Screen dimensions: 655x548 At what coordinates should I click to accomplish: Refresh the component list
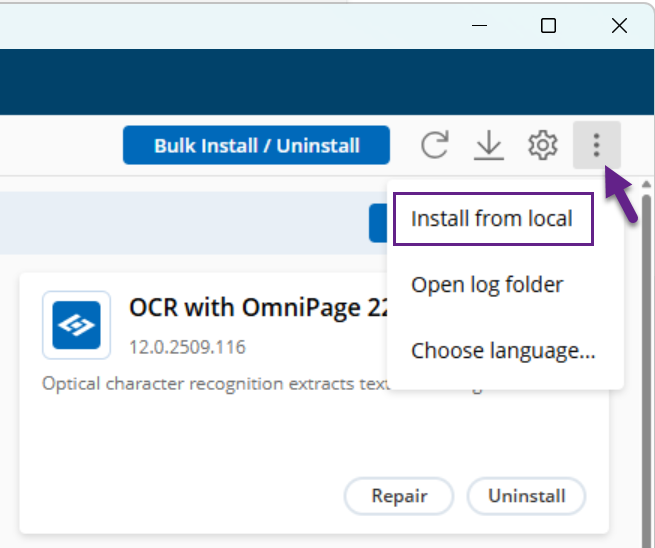click(x=434, y=146)
